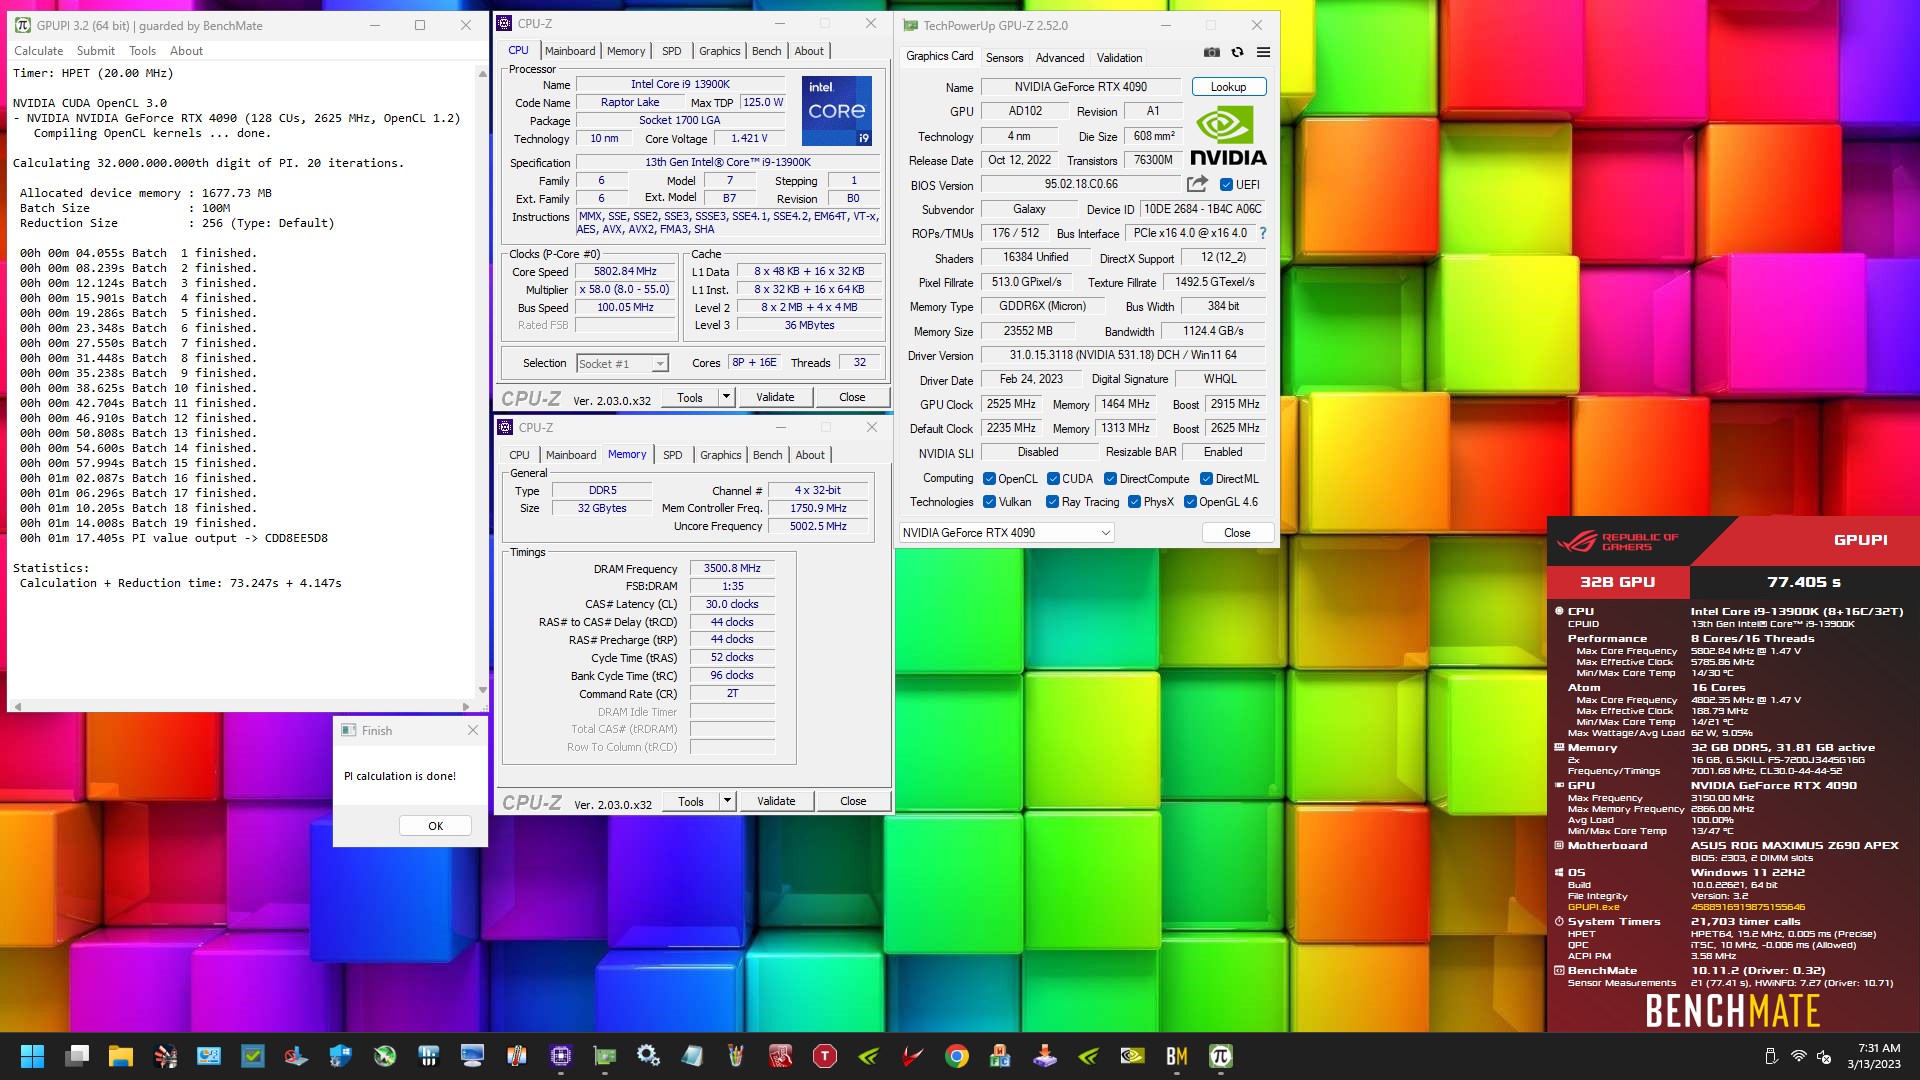Click OK in the Finish dialog
Screen dimensions: 1920x1080
pos(435,826)
